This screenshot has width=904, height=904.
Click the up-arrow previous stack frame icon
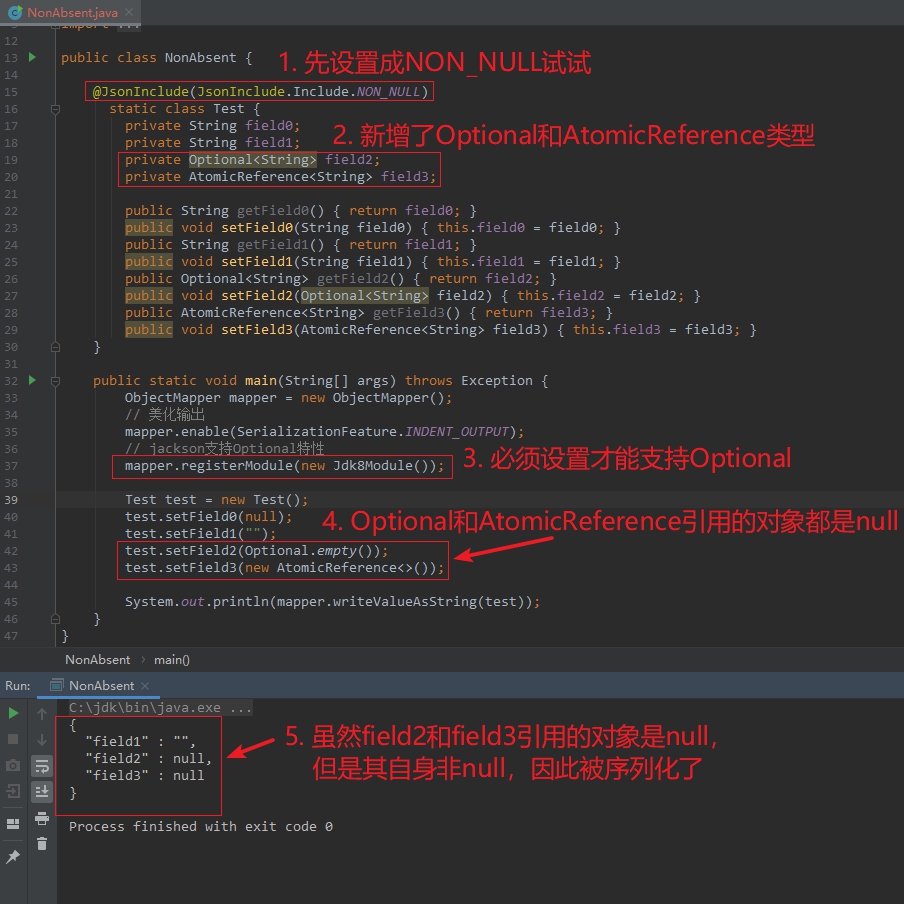point(42,714)
